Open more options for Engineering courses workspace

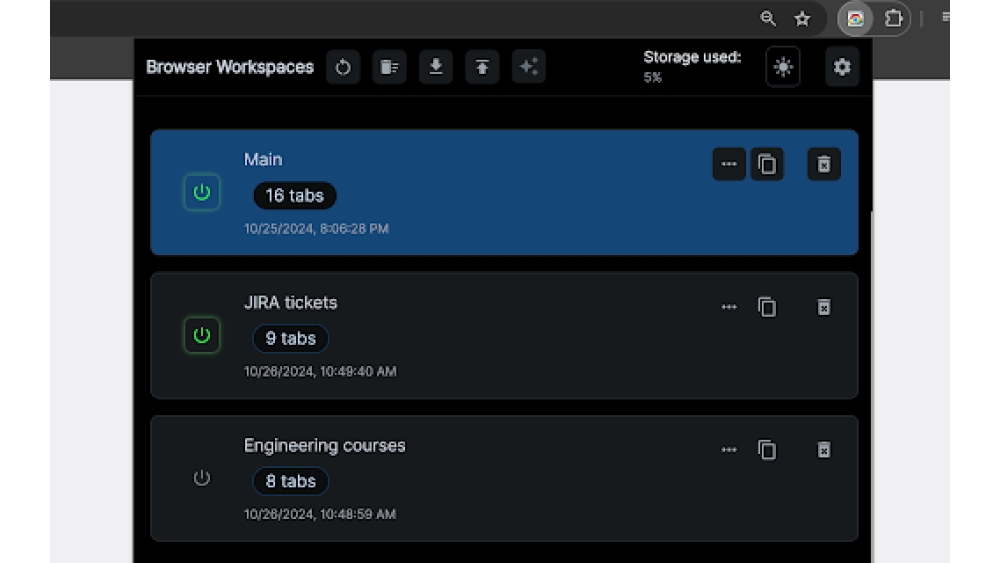729,450
